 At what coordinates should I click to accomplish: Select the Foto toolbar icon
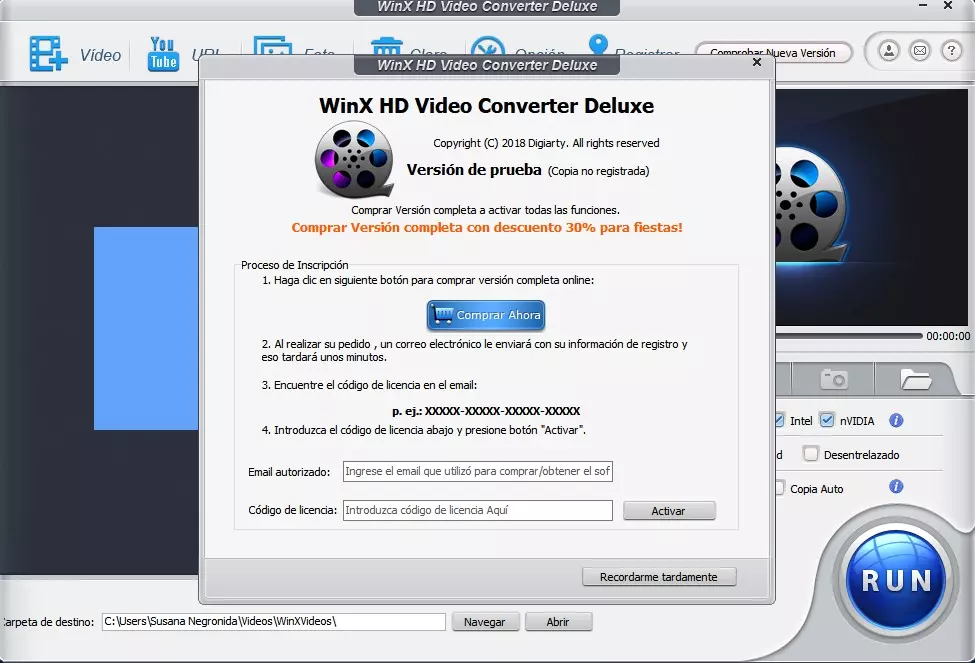[x=272, y=48]
